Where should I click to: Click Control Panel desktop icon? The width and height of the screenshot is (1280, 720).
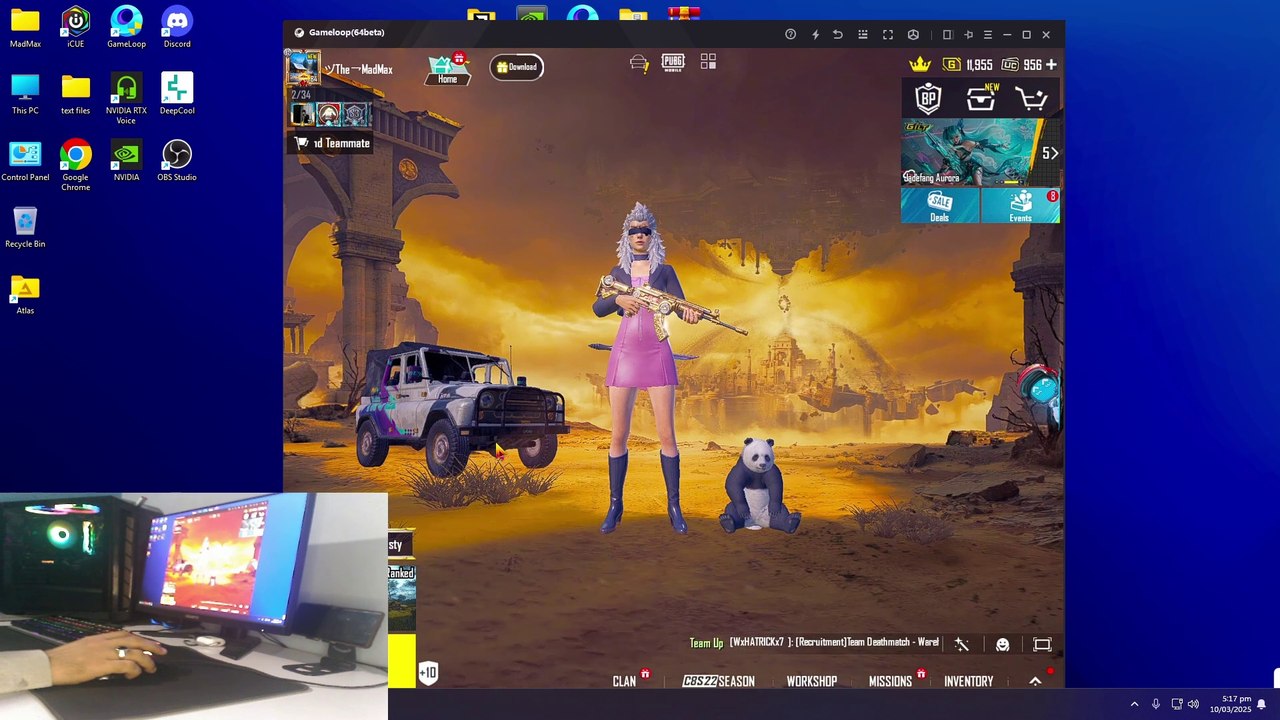[x=25, y=161]
